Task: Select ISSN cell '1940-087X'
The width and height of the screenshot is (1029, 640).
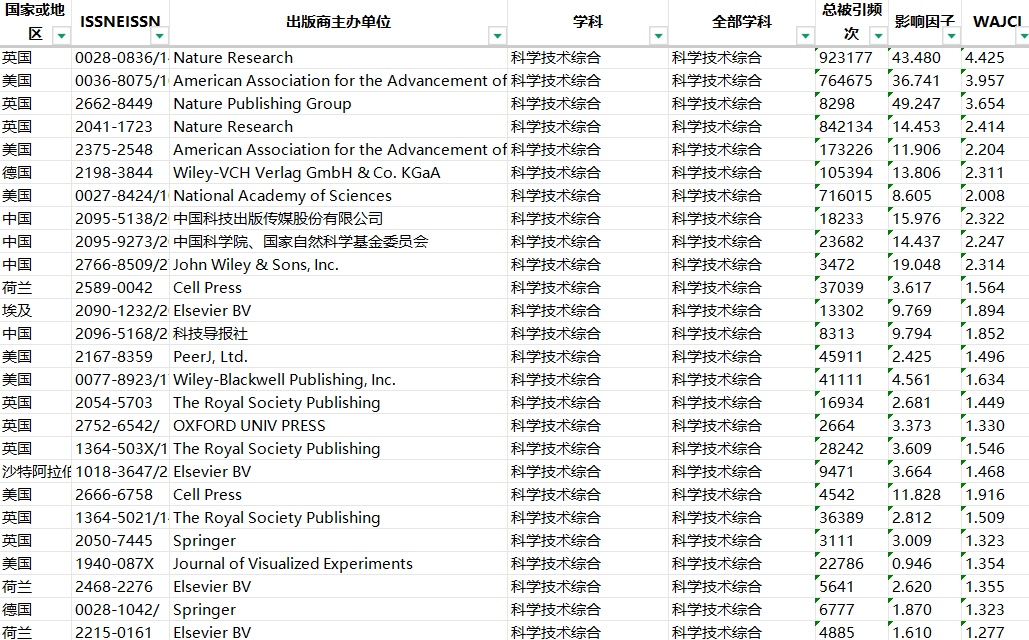Action: click(x=121, y=563)
